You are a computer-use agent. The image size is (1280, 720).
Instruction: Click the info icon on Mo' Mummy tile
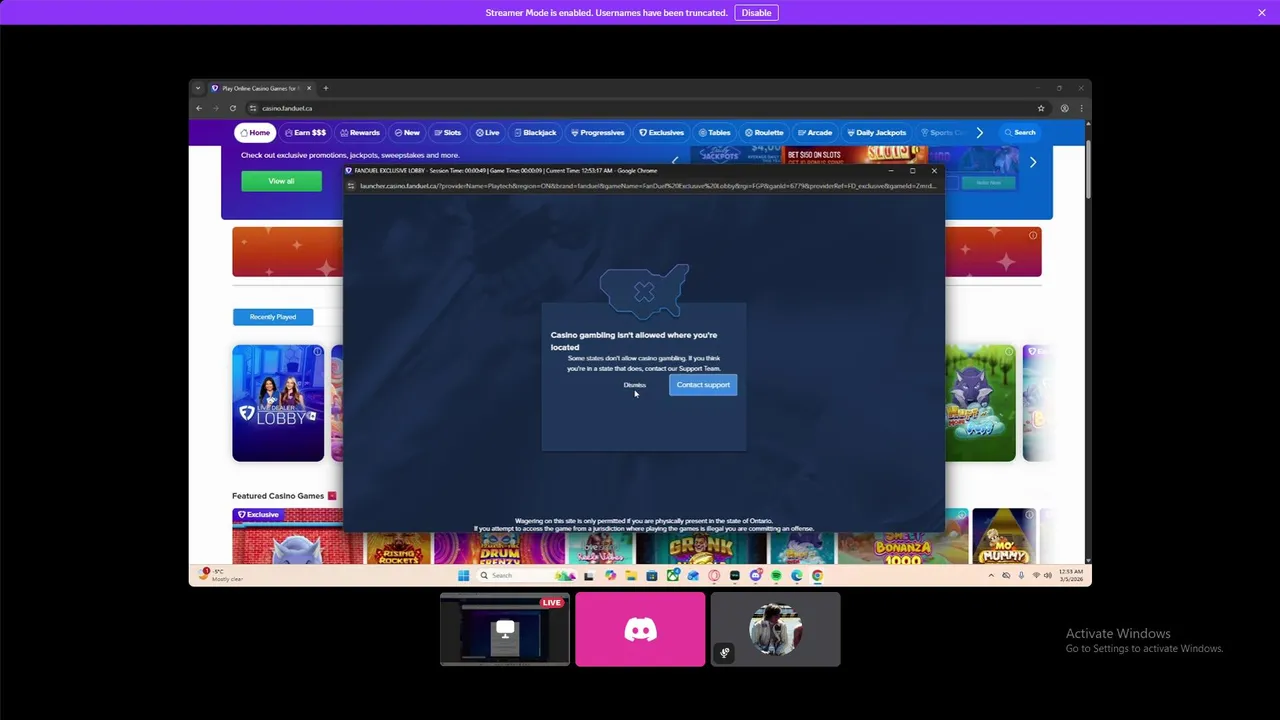point(1029,515)
